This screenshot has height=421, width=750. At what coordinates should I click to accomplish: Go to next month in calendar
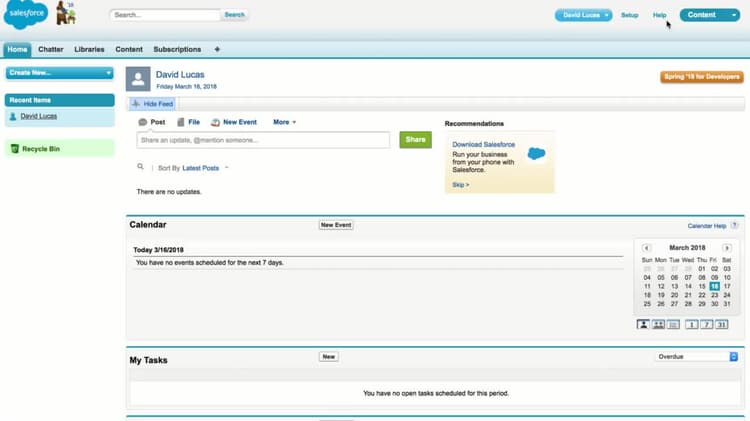(x=727, y=248)
